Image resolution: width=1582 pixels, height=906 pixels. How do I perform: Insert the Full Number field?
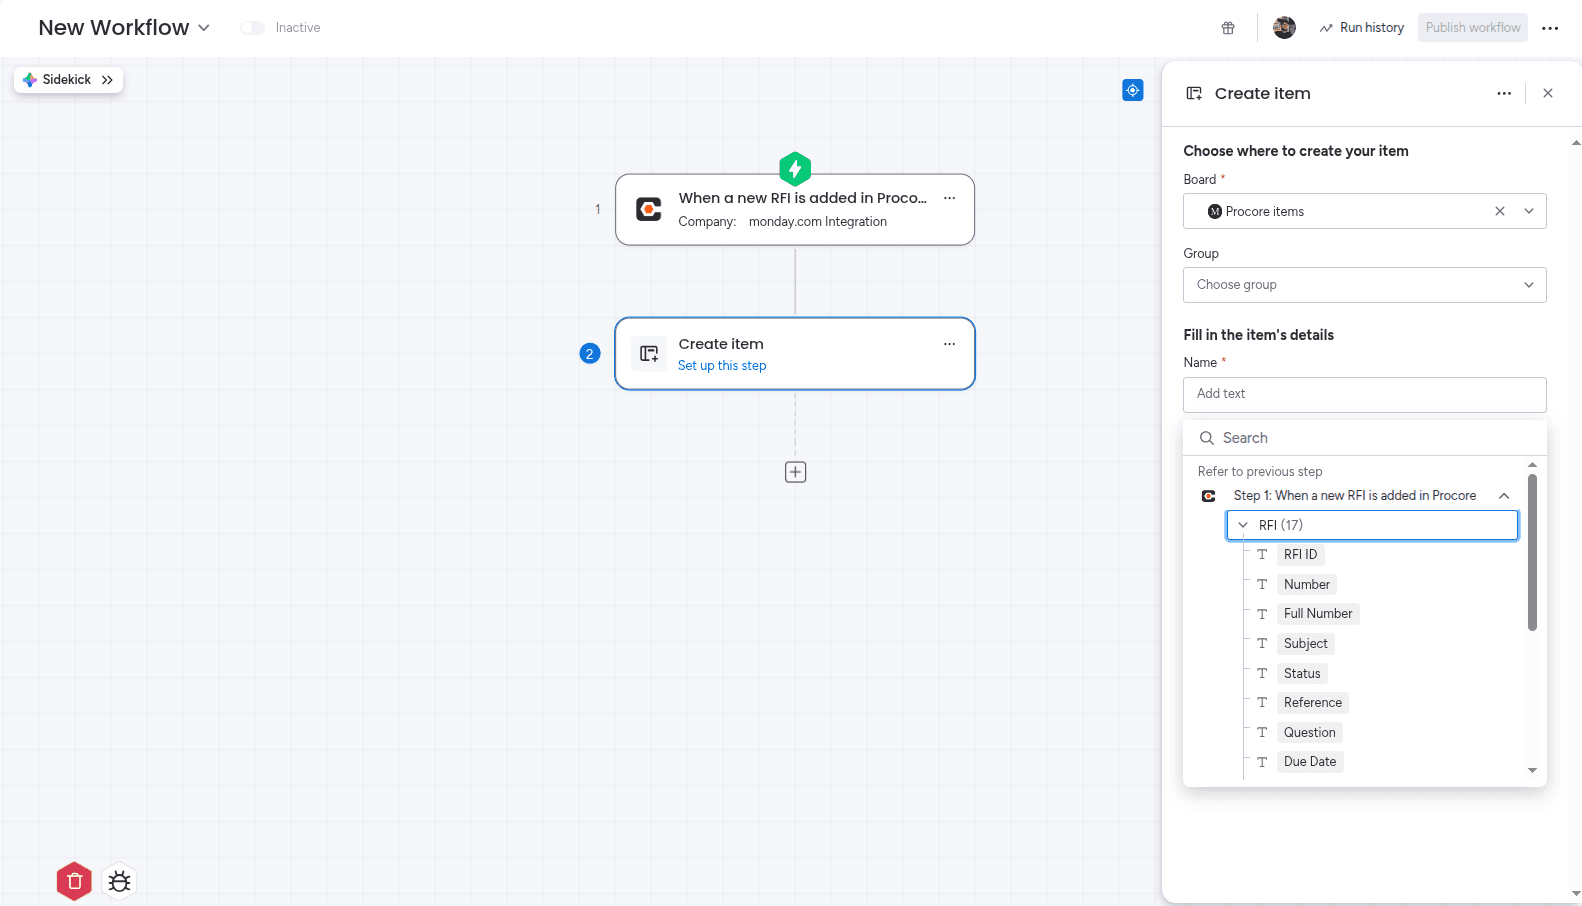(1318, 613)
